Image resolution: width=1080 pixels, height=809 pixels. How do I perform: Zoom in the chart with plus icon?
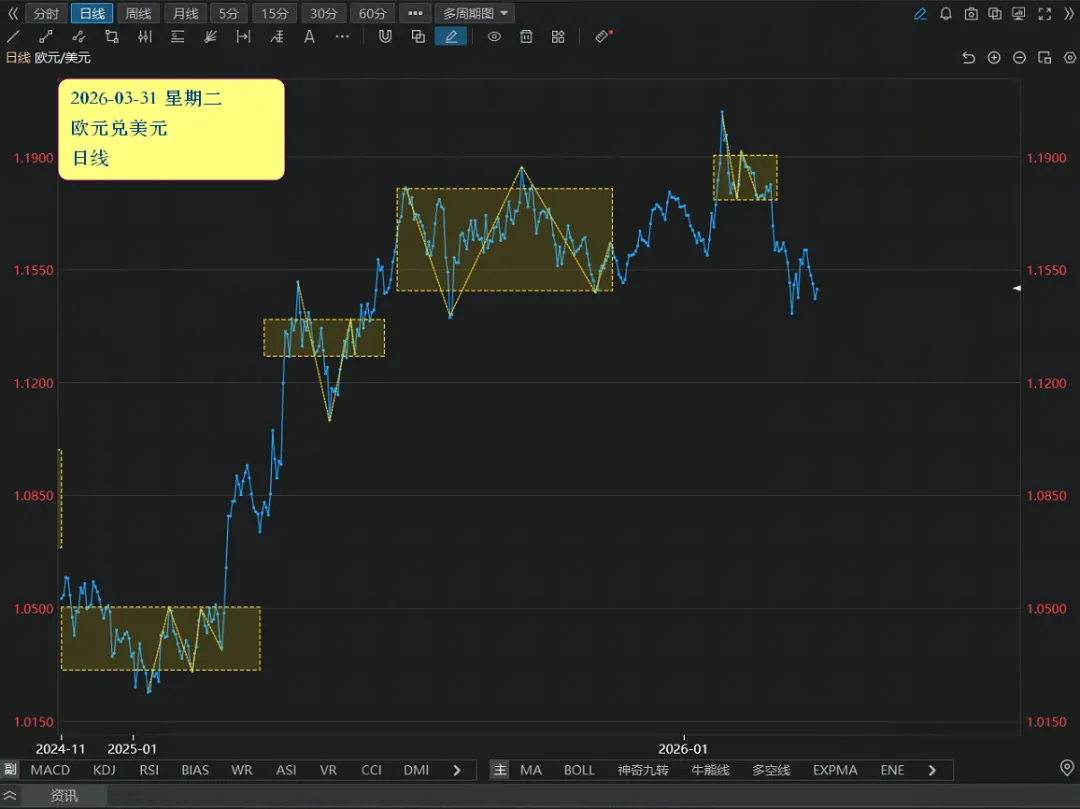[994, 58]
